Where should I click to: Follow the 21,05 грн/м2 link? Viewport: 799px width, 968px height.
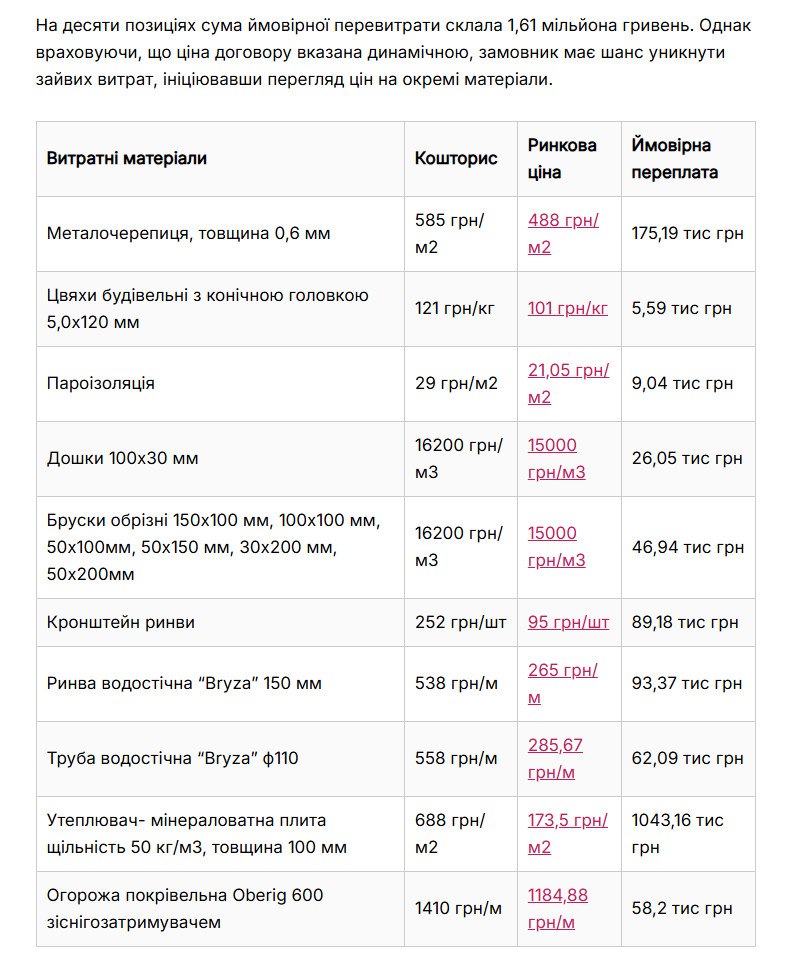coord(568,383)
